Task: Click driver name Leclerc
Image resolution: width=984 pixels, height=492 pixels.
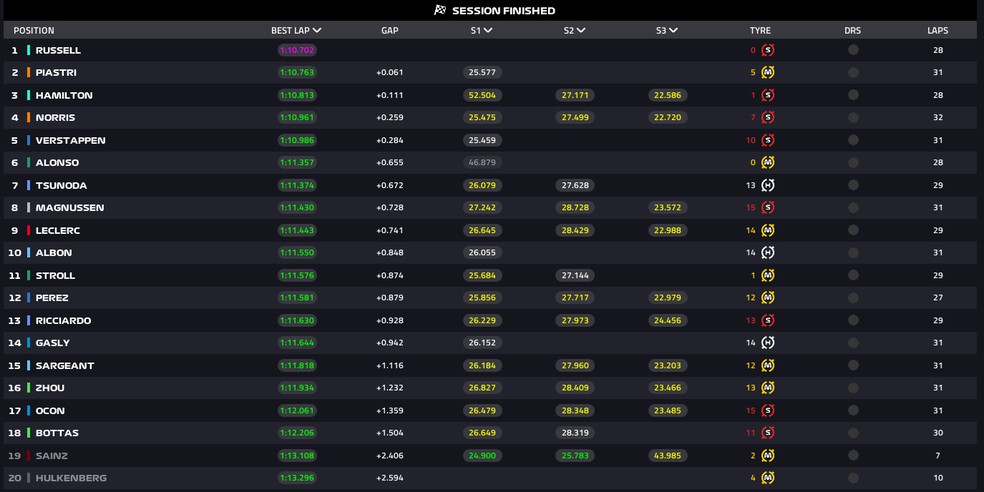Action: pyautogui.click(x=58, y=230)
